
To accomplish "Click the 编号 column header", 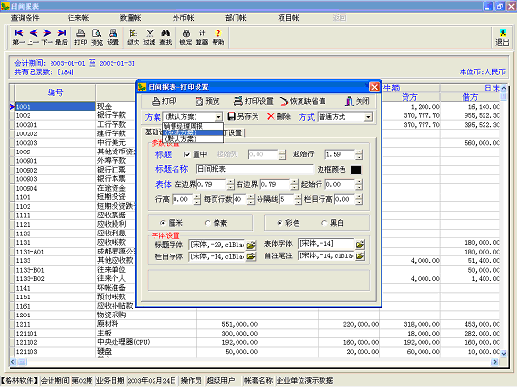I will (55, 93).
